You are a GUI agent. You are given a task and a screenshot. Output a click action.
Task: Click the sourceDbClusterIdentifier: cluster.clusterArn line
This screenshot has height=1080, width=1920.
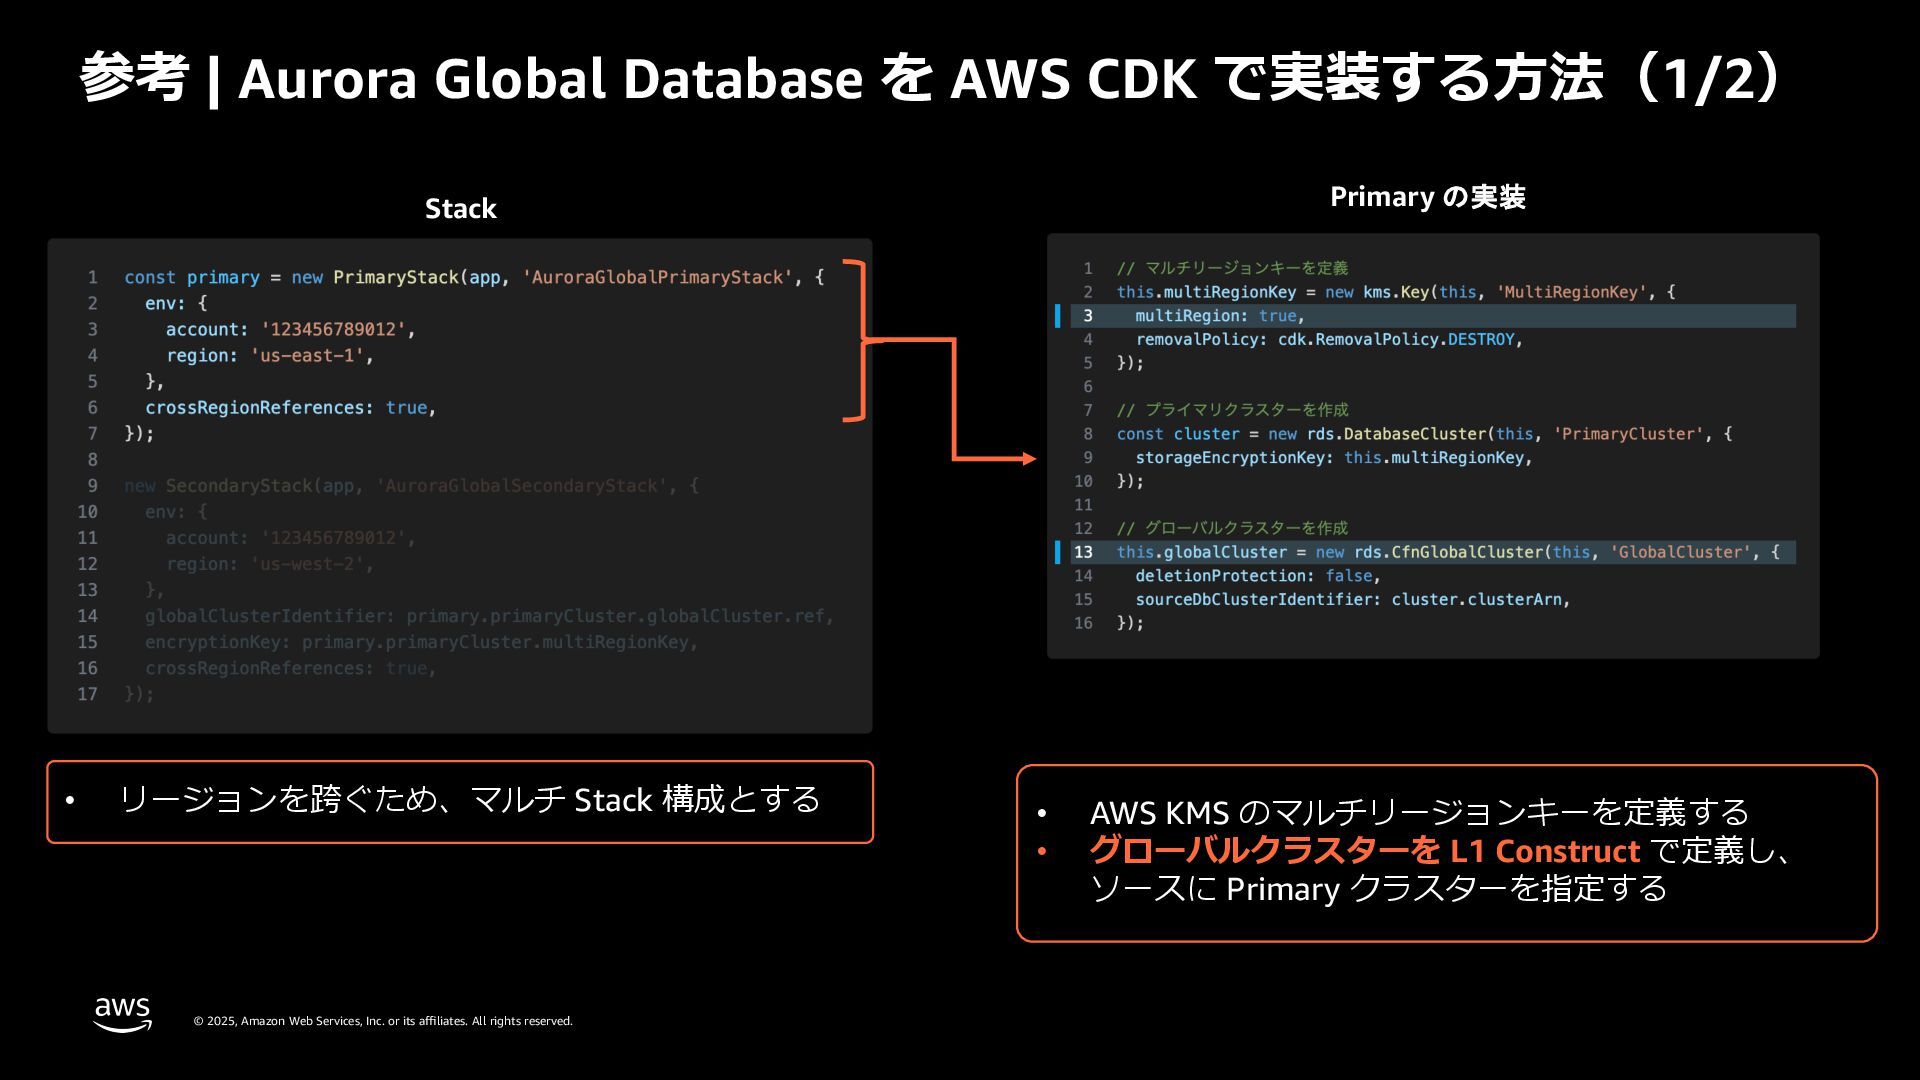click(1352, 599)
